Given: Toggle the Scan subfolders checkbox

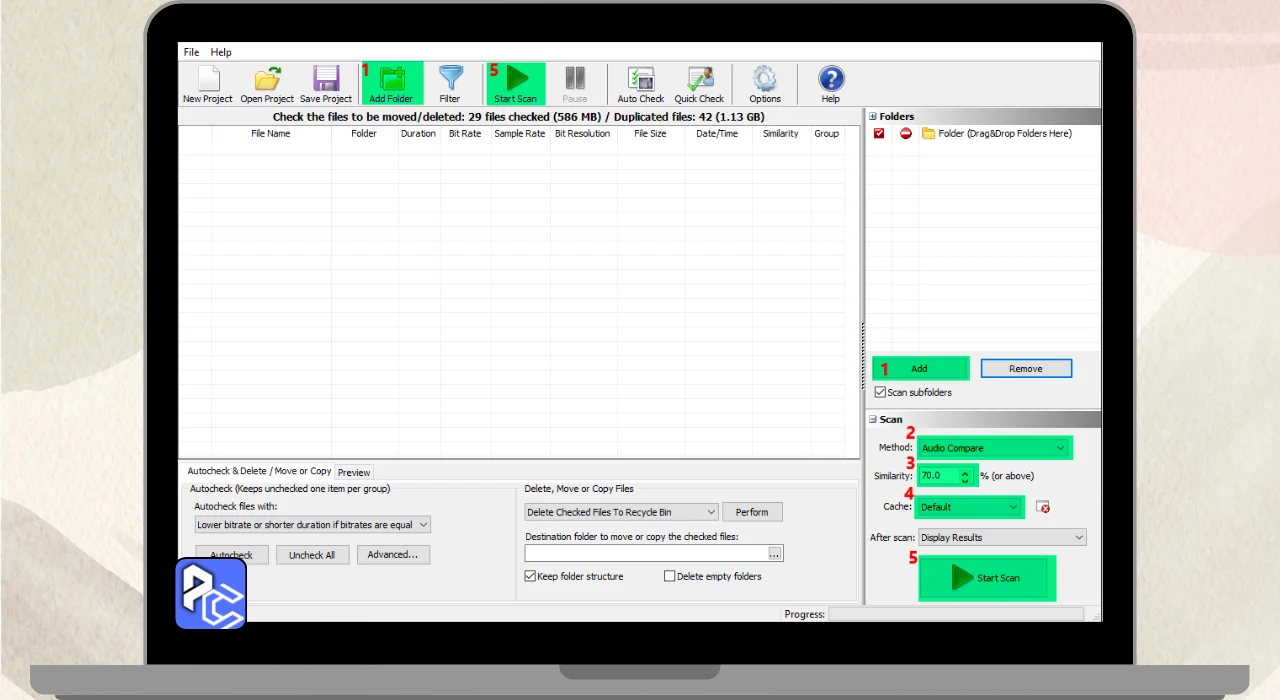Looking at the screenshot, I should (880, 393).
